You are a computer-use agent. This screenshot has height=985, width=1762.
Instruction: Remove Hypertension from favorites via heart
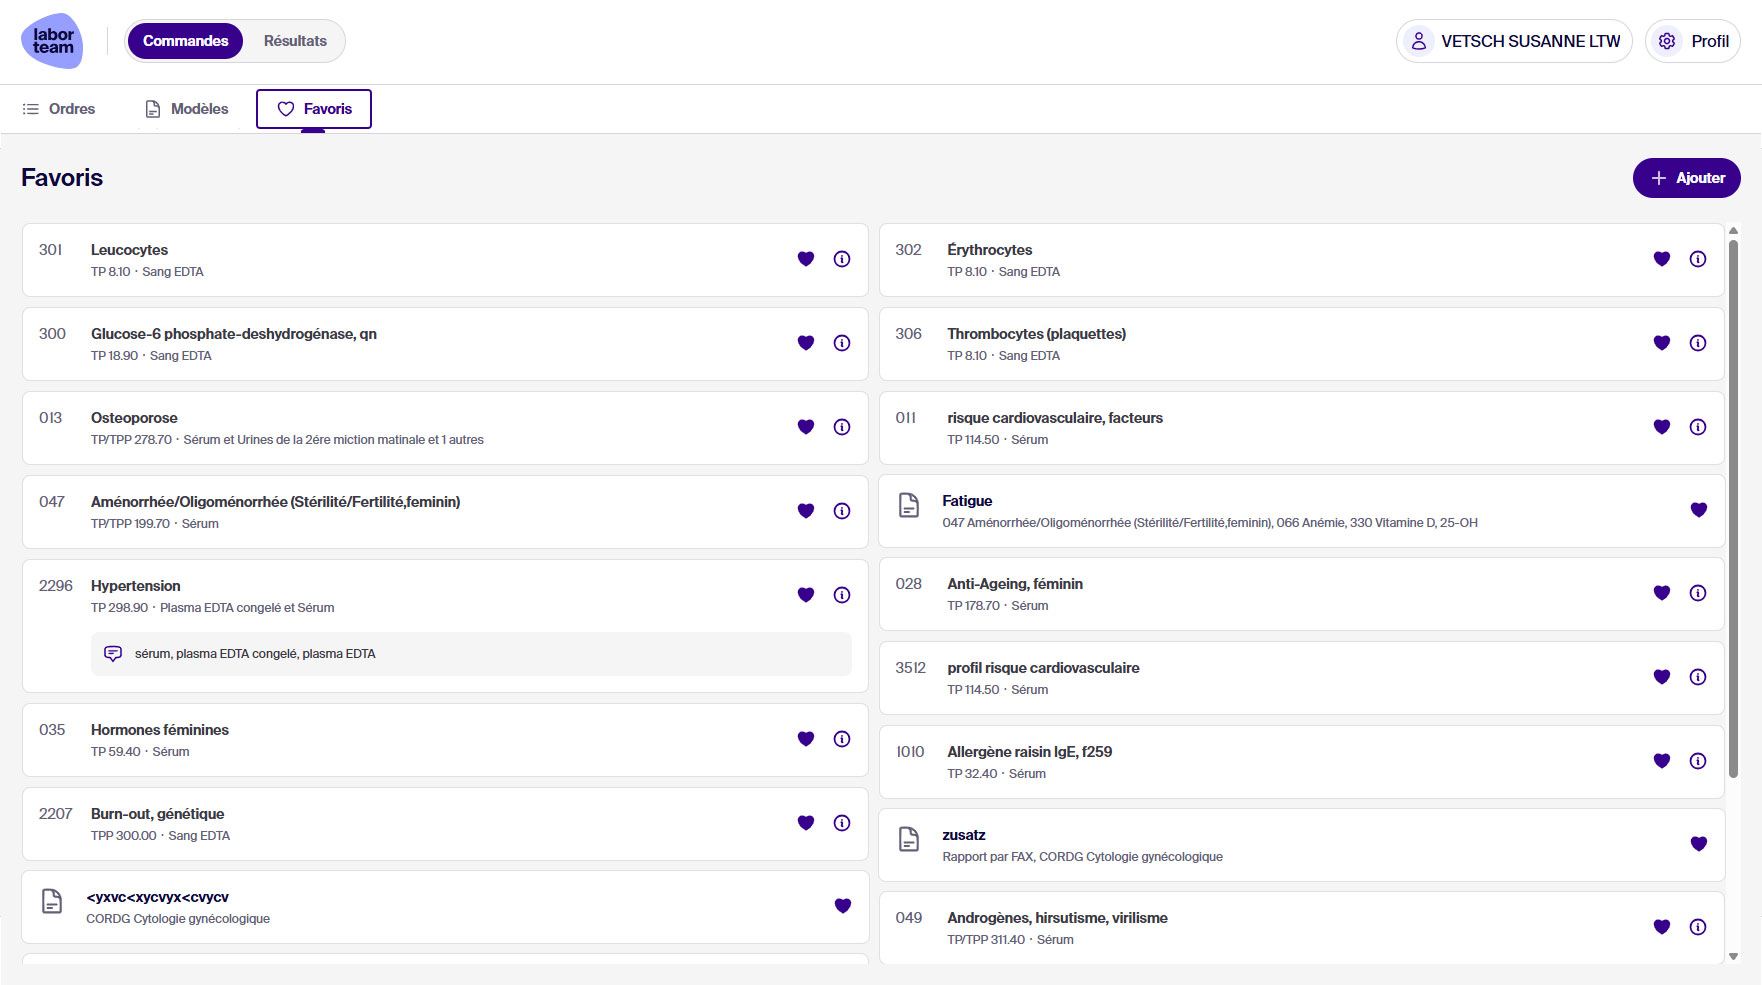806,595
